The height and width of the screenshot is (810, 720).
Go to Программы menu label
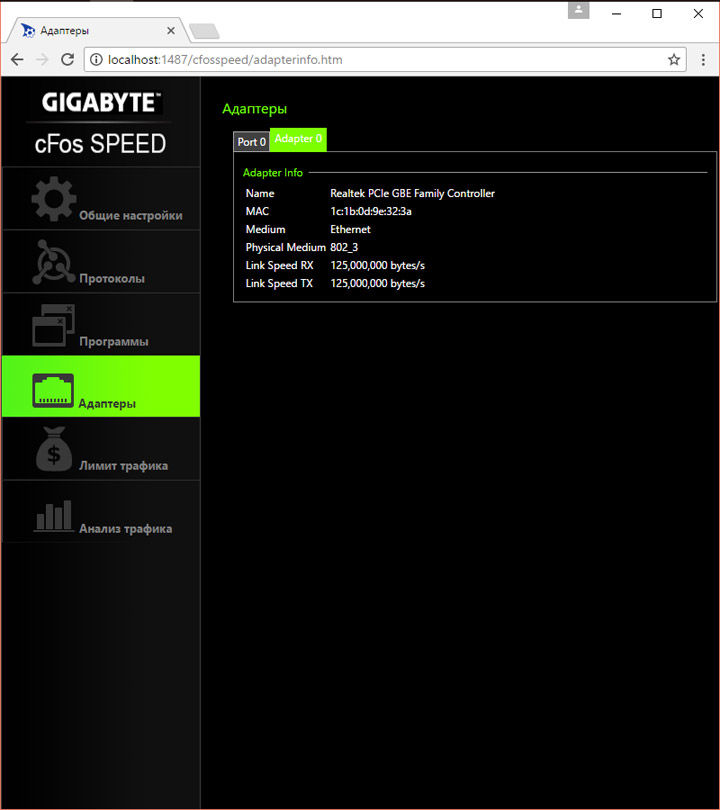coord(114,341)
